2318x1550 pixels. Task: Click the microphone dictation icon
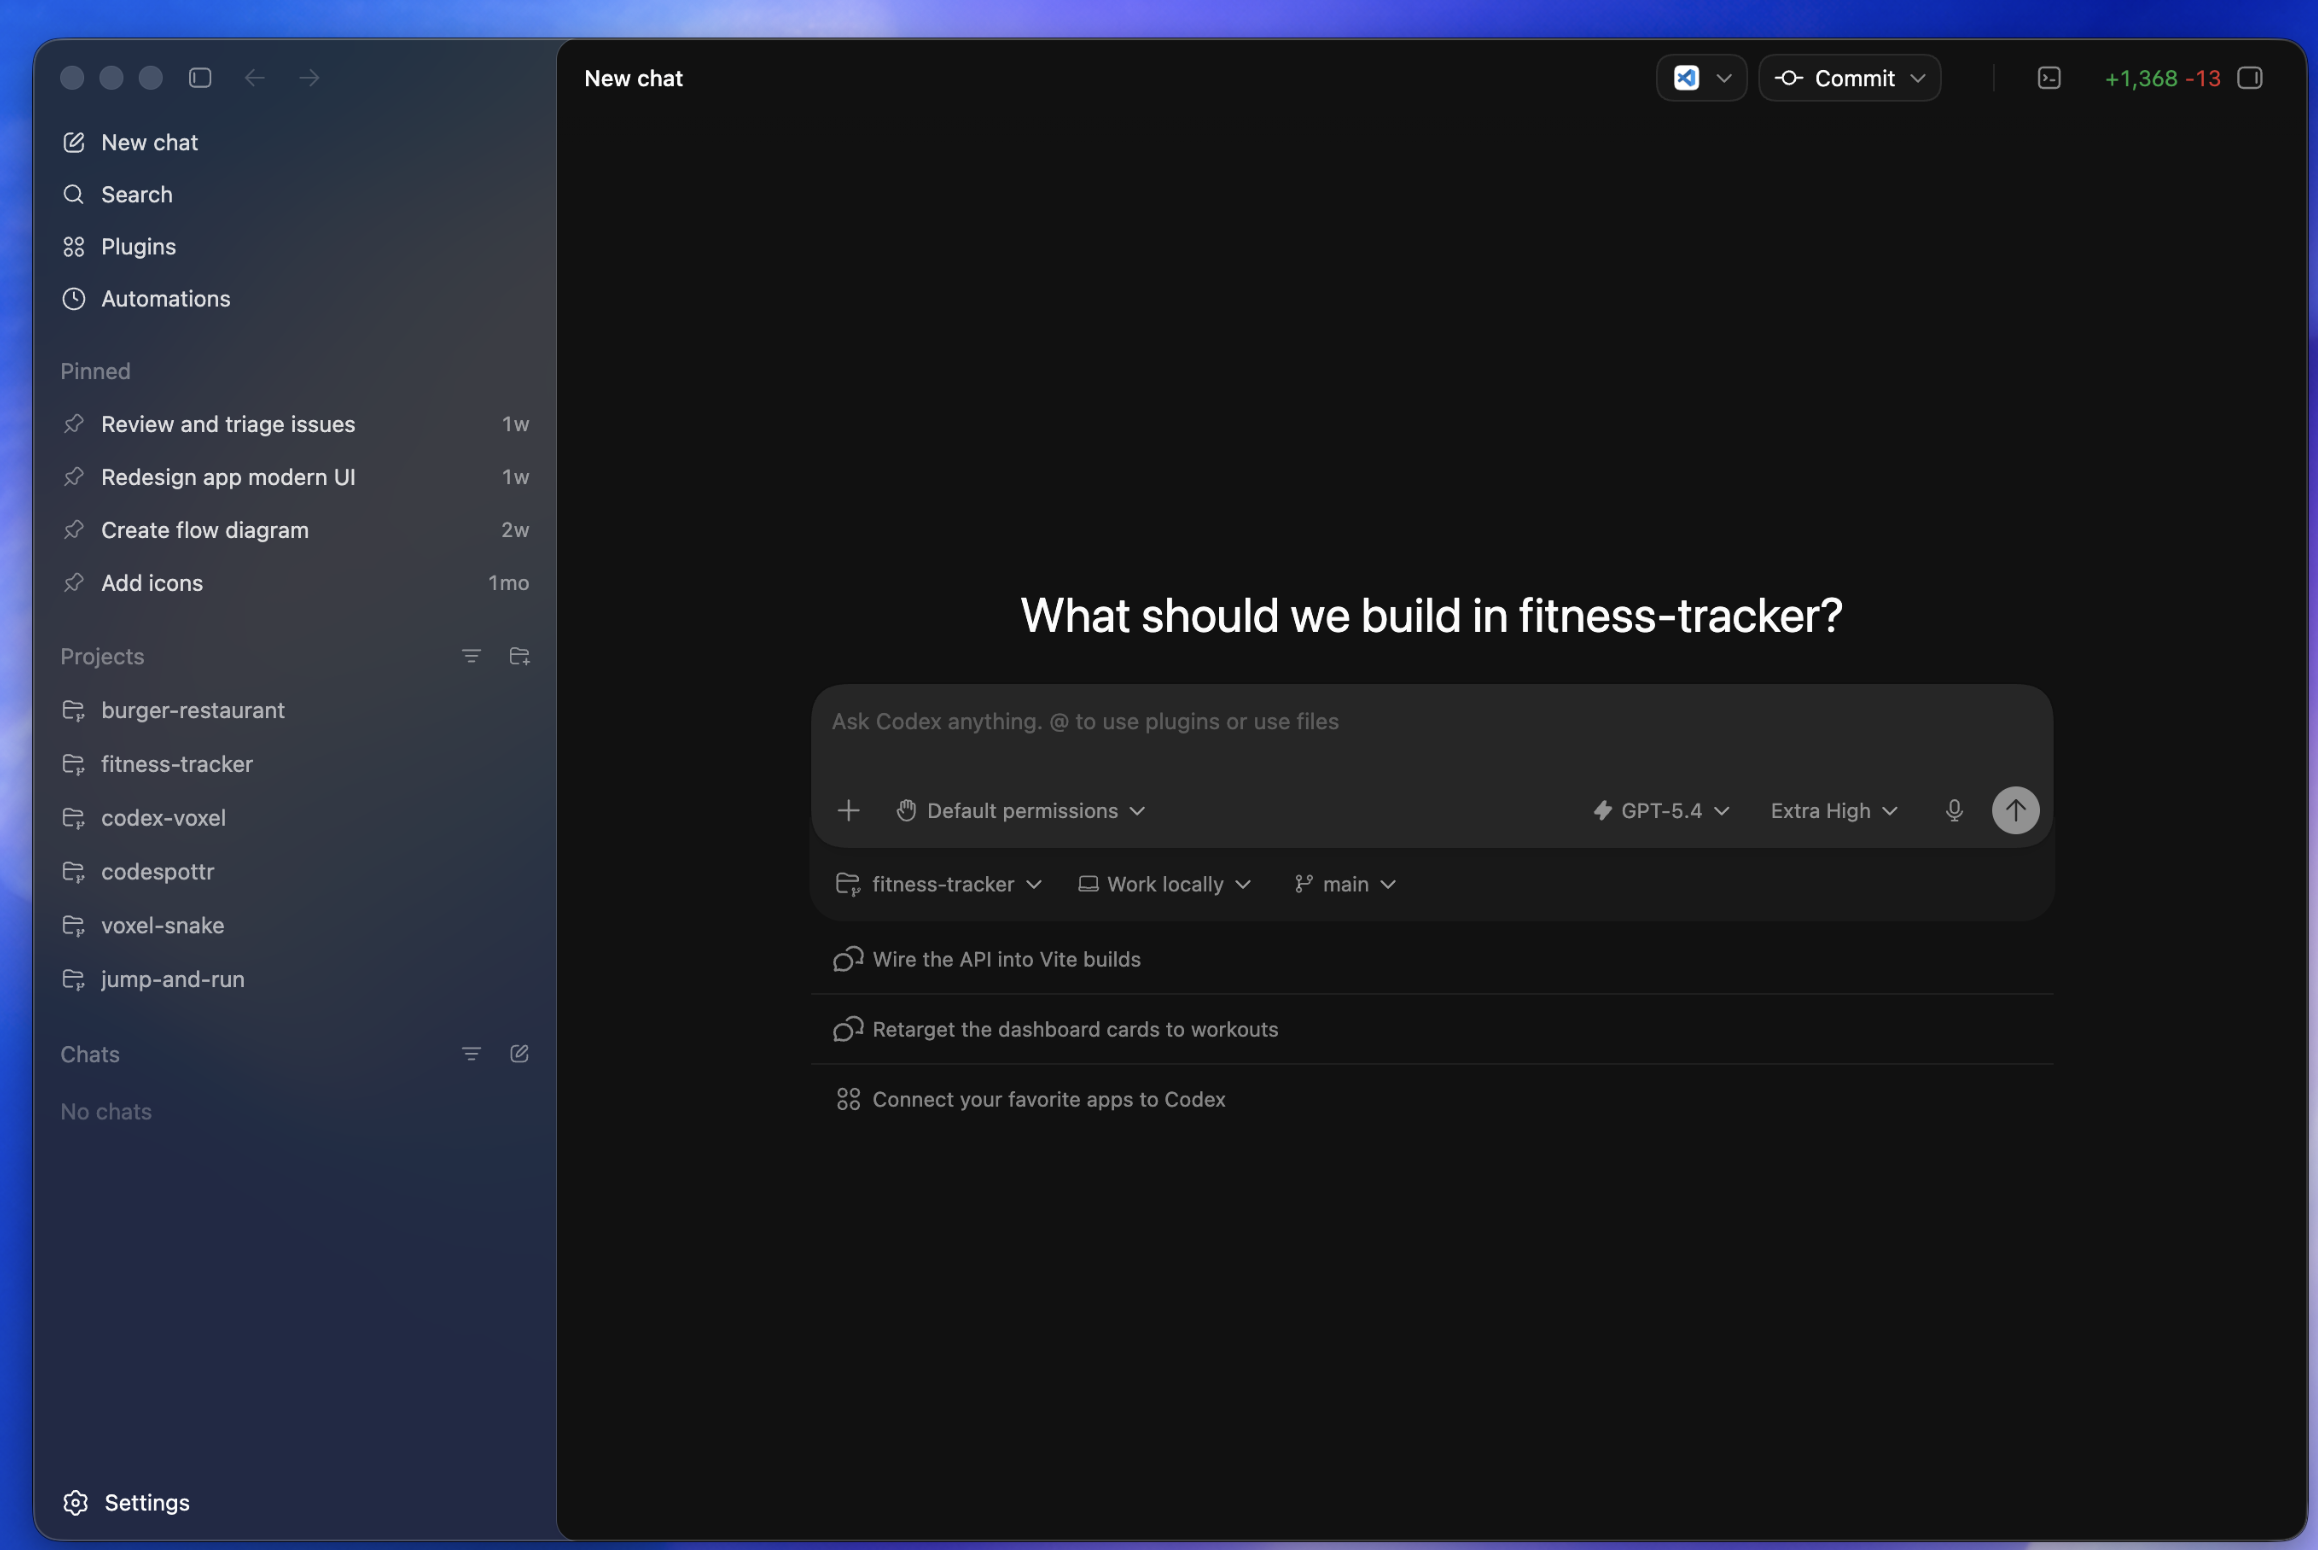click(x=1953, y=810)
